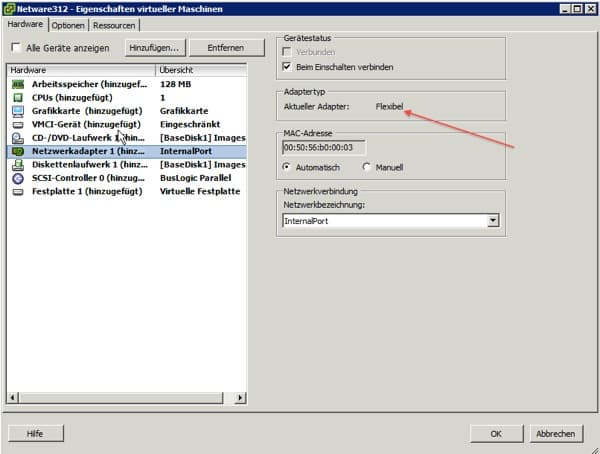The width and height of the screenshot is (600, 454).
Task: Click the hardware list left scroll arrow
Action: [x=12, y=398]
